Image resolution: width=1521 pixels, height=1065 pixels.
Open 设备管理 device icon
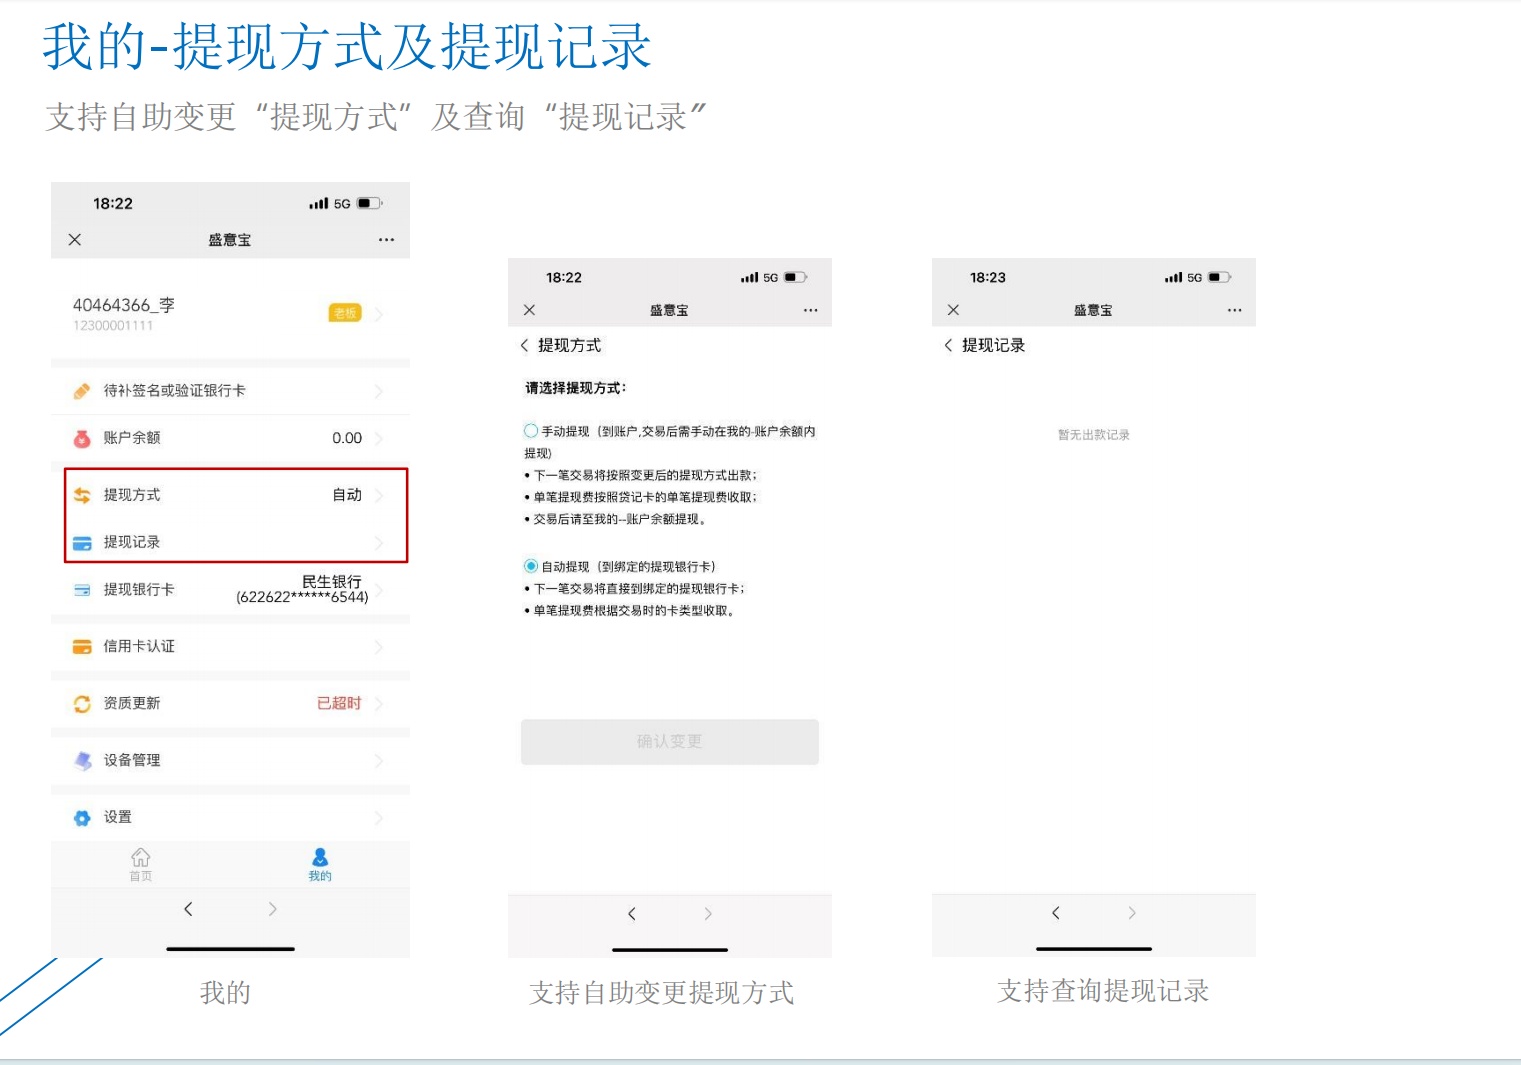coord(82,761)
